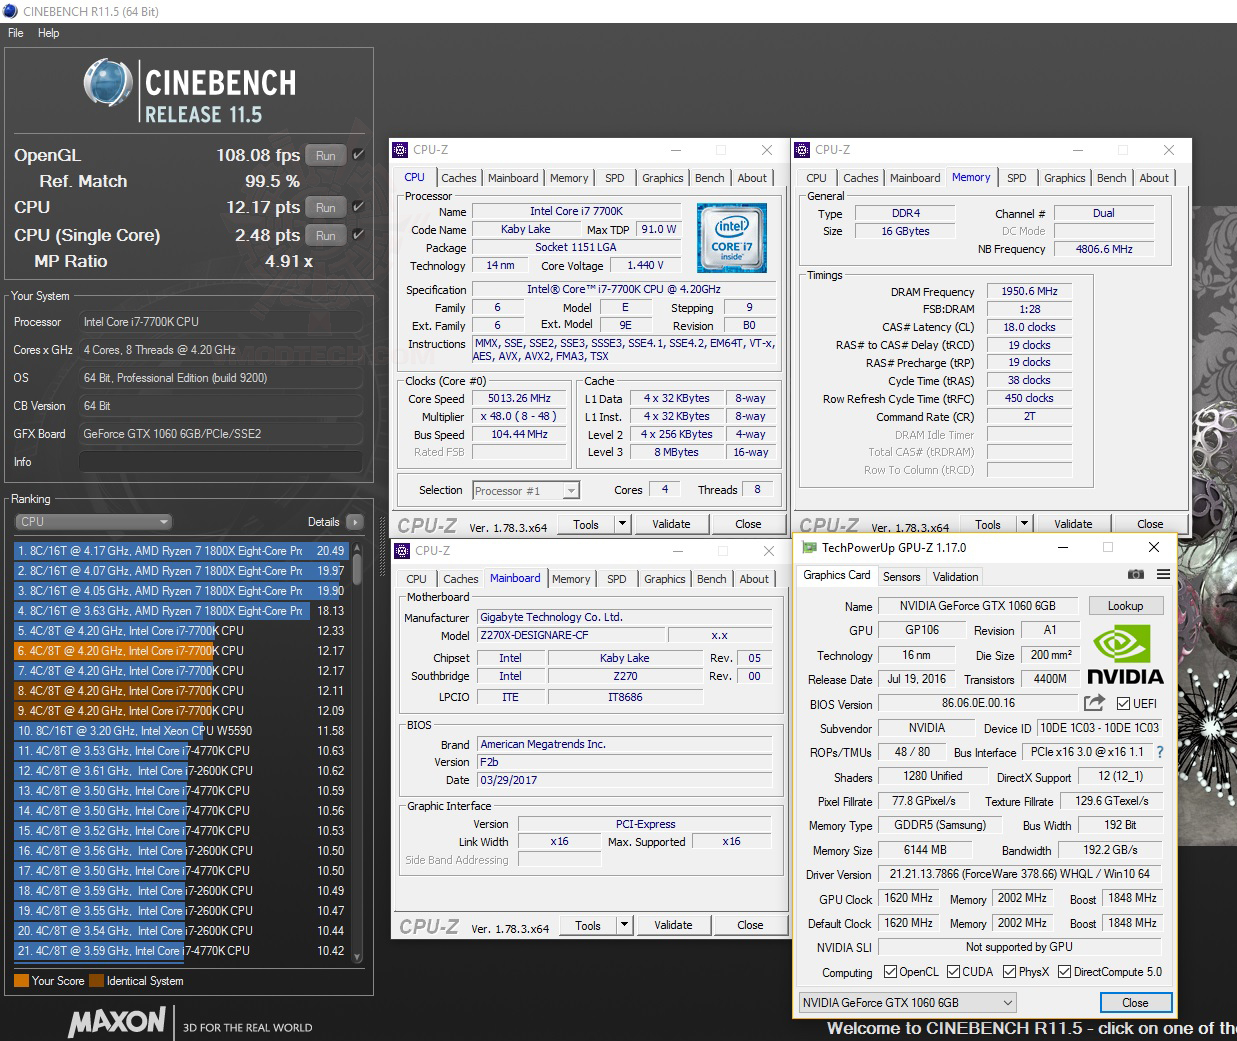The width and height of the screenshot is (1237, 1041).
Task: Click the Identical System brown legend swatch
Action: tap(96, 981)
